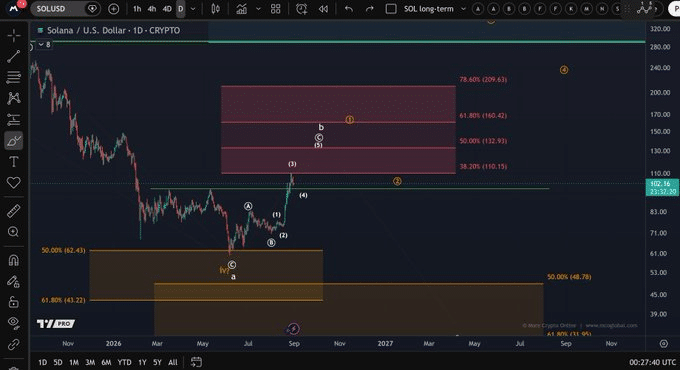Open symbol search for SOLUSD
The image size is (680, 370).
tap(51, 9)
